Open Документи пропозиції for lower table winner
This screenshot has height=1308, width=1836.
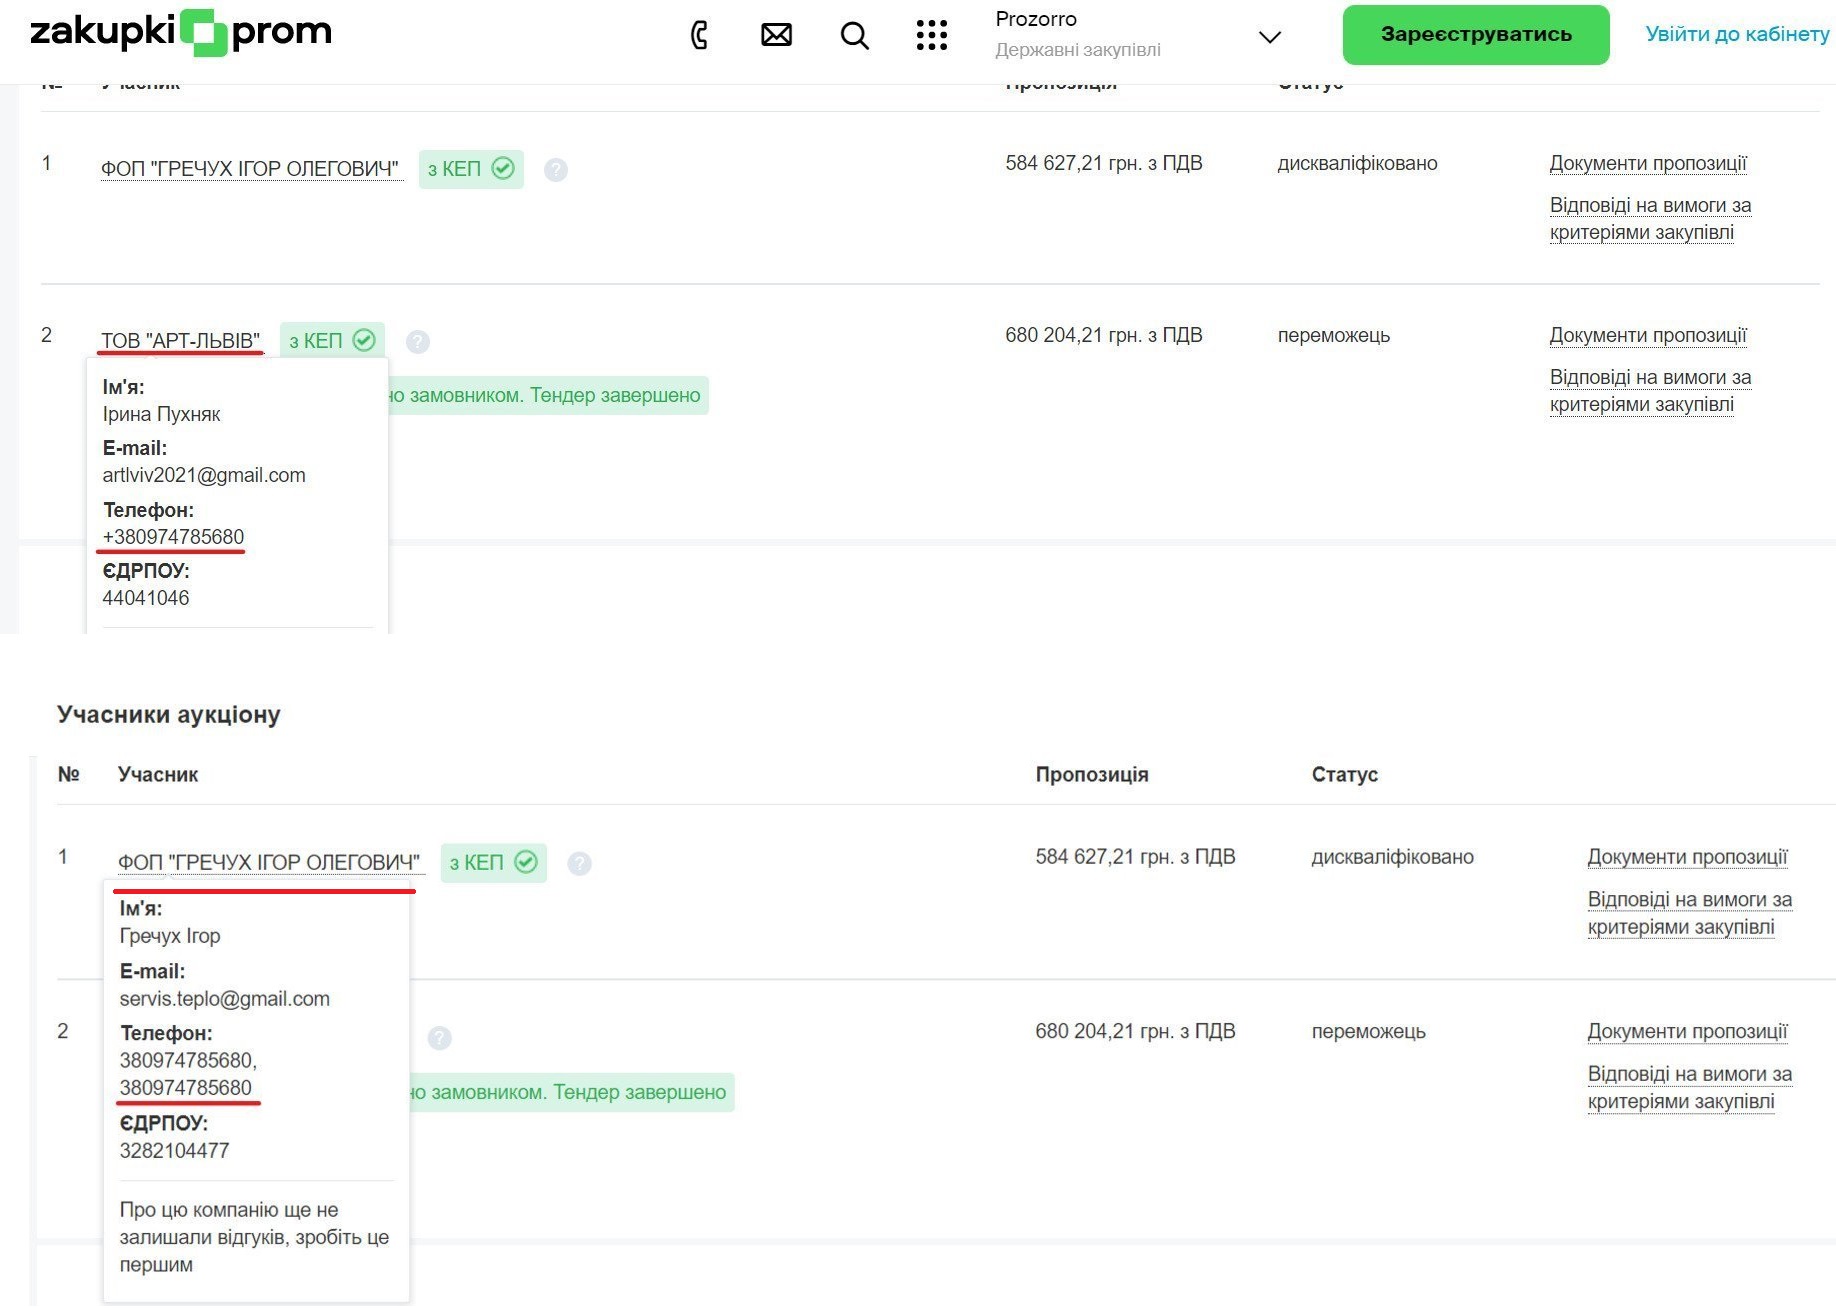(x=1687, y=1032)
